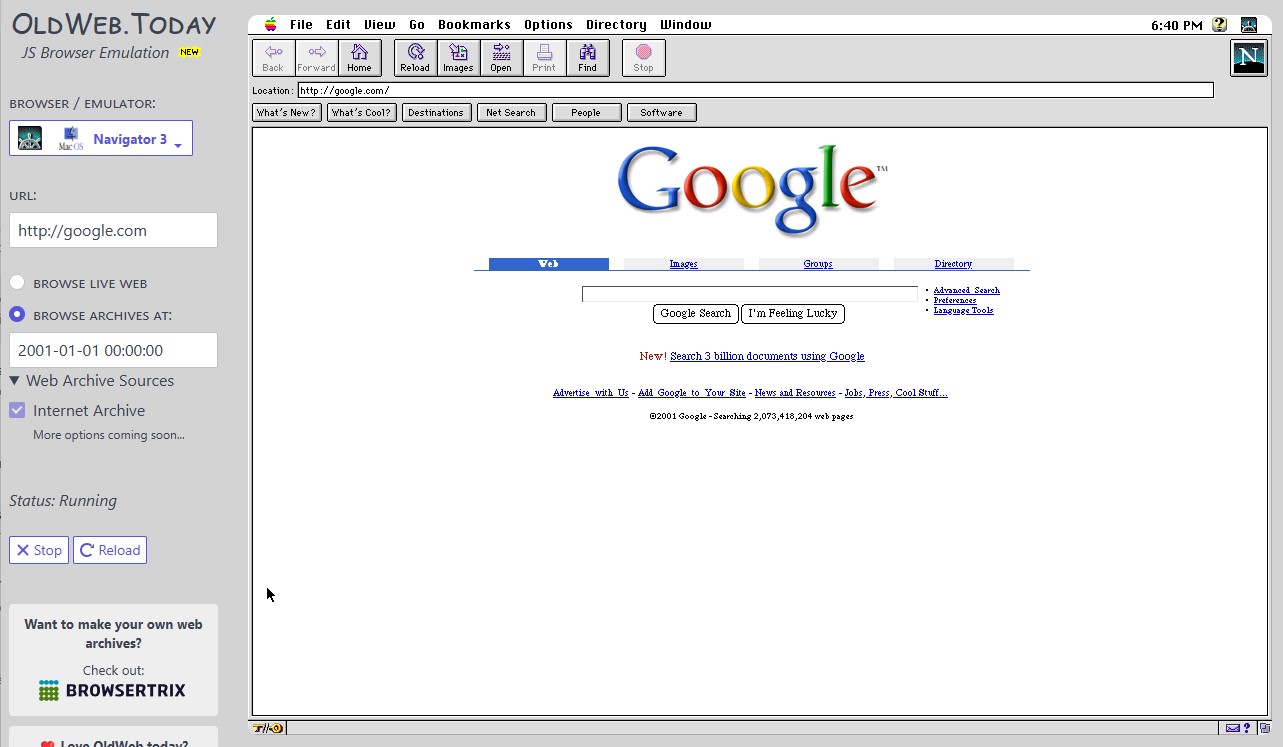Open the Directory menu
The height and width of the screenshot is (747, 1283).
click(616, 24)
